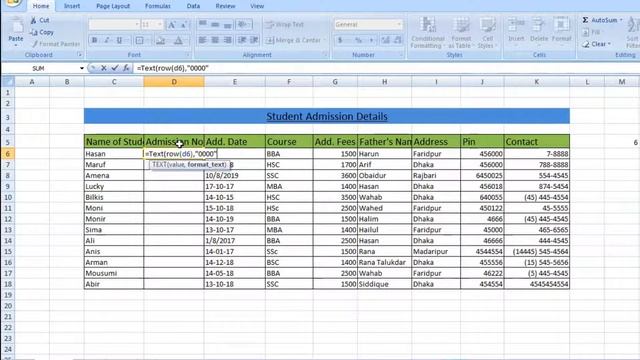Viewport: 640px width, 360px height.
Task: Click the cell containing Amena
Action: [114, 176]
